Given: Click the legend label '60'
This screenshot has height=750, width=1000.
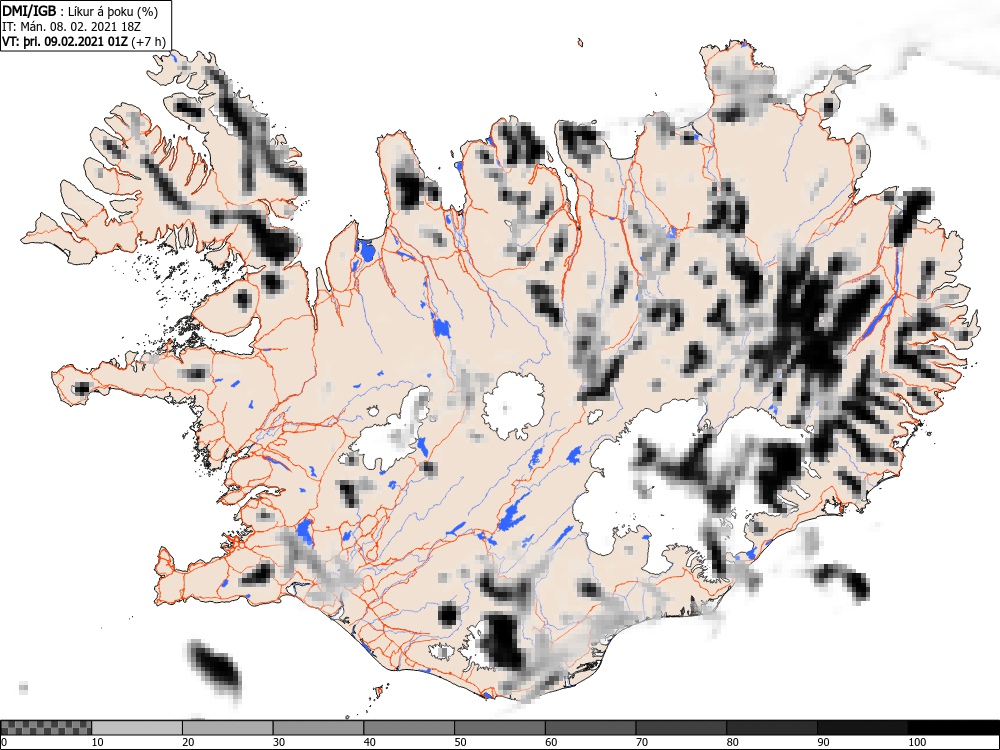Looking at the screenshot, I should click(x=551, y=742).
